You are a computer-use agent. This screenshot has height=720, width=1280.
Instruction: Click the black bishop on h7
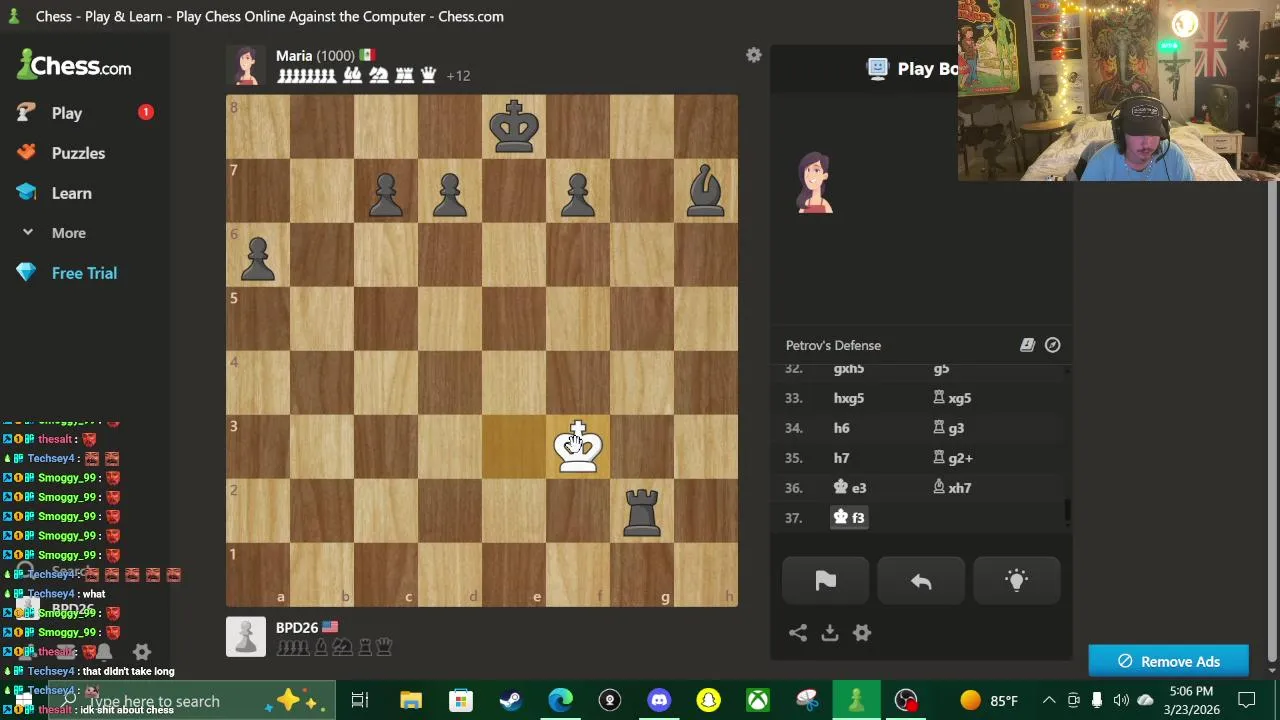point(706,191)
